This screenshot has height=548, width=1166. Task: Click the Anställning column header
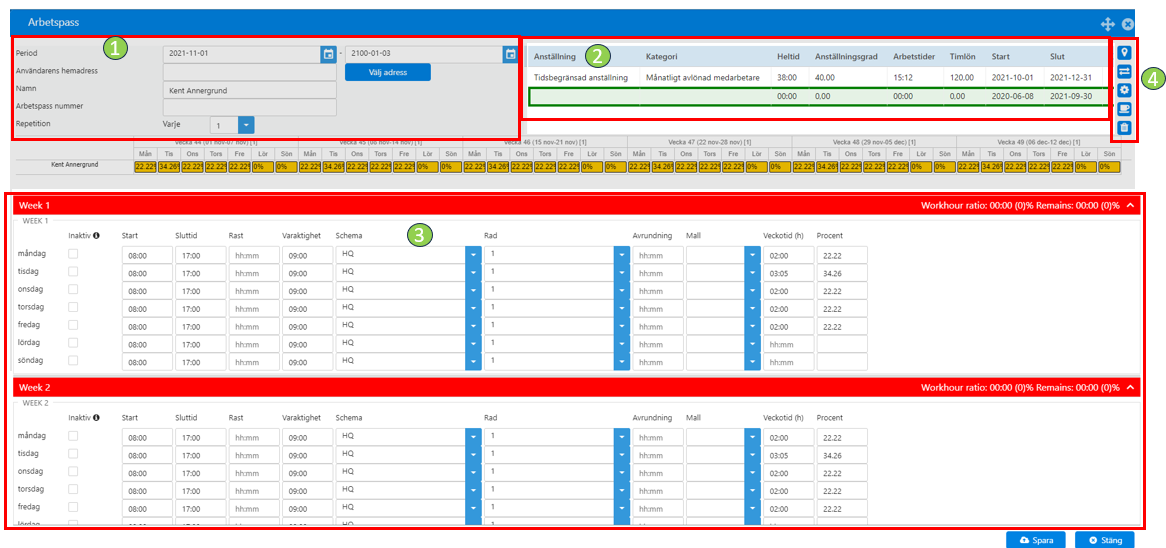[x=557, y=57]
